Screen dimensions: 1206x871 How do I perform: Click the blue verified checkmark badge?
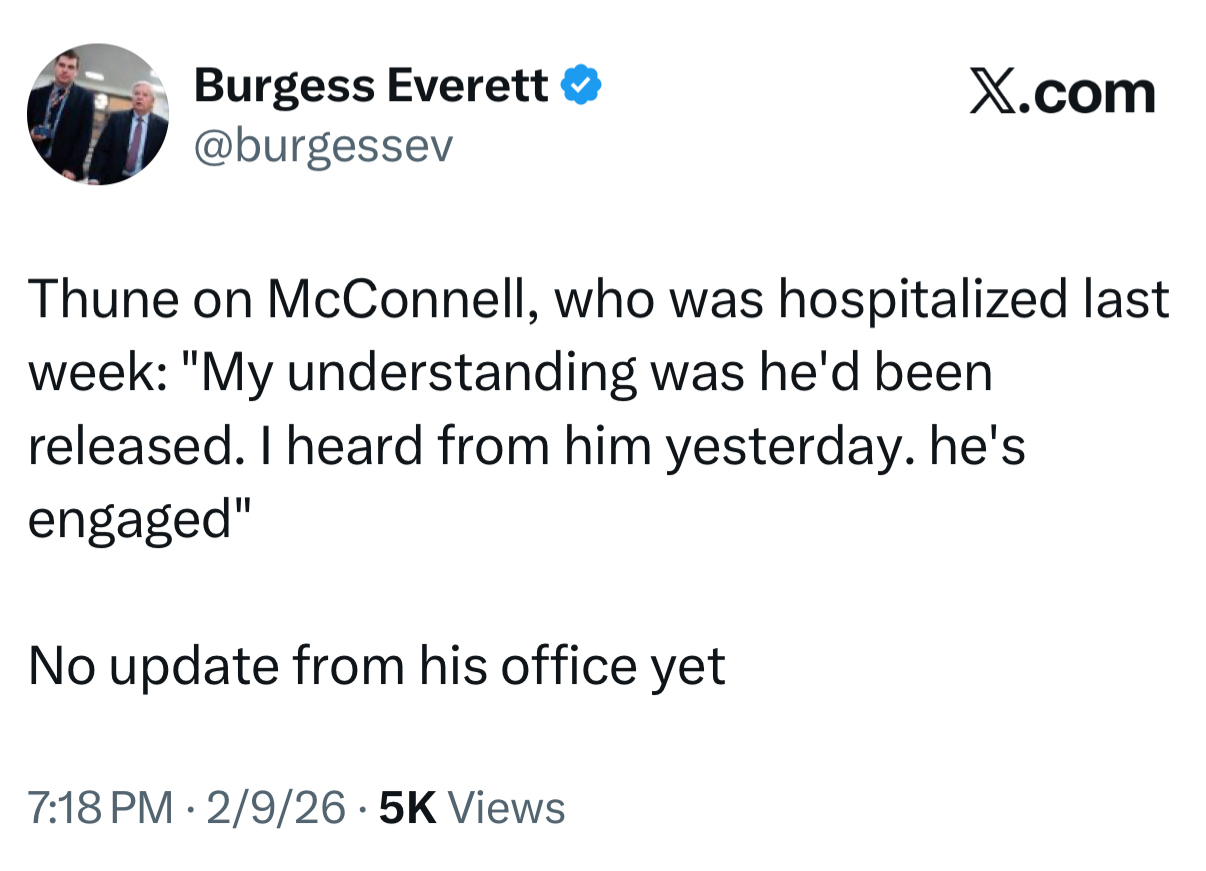[x=583, y=88]
